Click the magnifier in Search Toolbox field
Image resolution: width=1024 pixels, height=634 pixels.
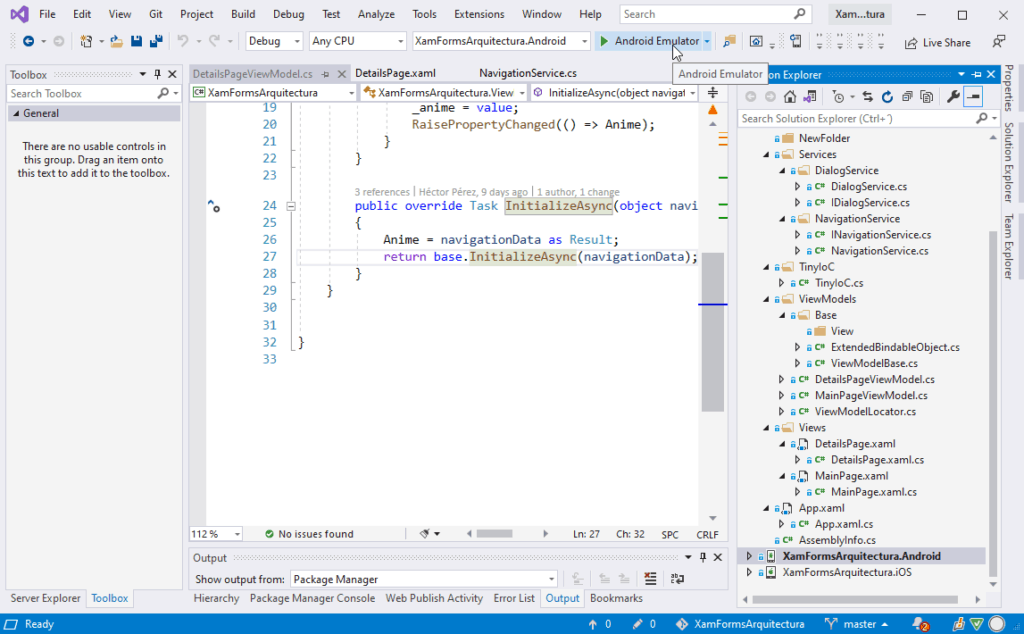pos(163,93)
